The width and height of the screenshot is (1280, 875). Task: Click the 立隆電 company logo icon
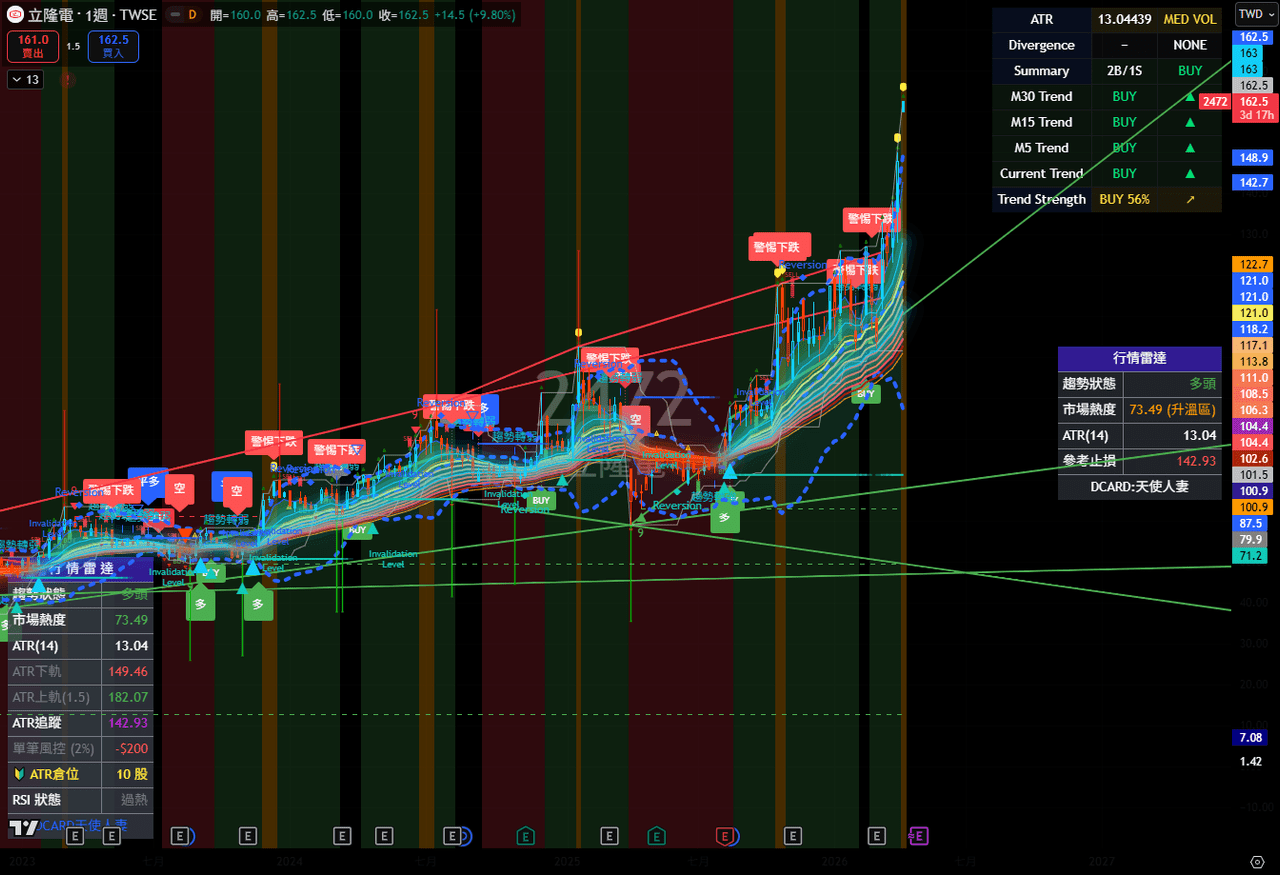pos(15,15)
